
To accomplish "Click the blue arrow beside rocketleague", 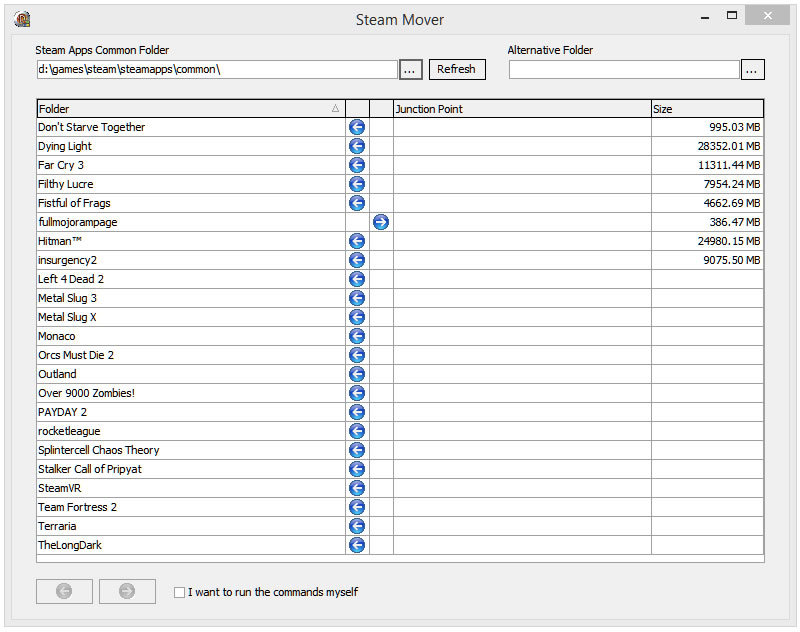I will pos(357,431).
